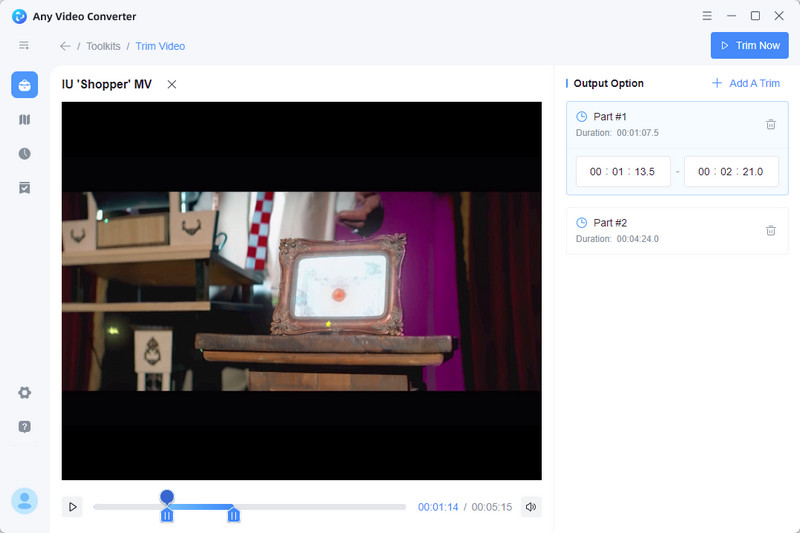
Task: Open the task list checkmark sidebar icon
Action: tap(24, 188)
